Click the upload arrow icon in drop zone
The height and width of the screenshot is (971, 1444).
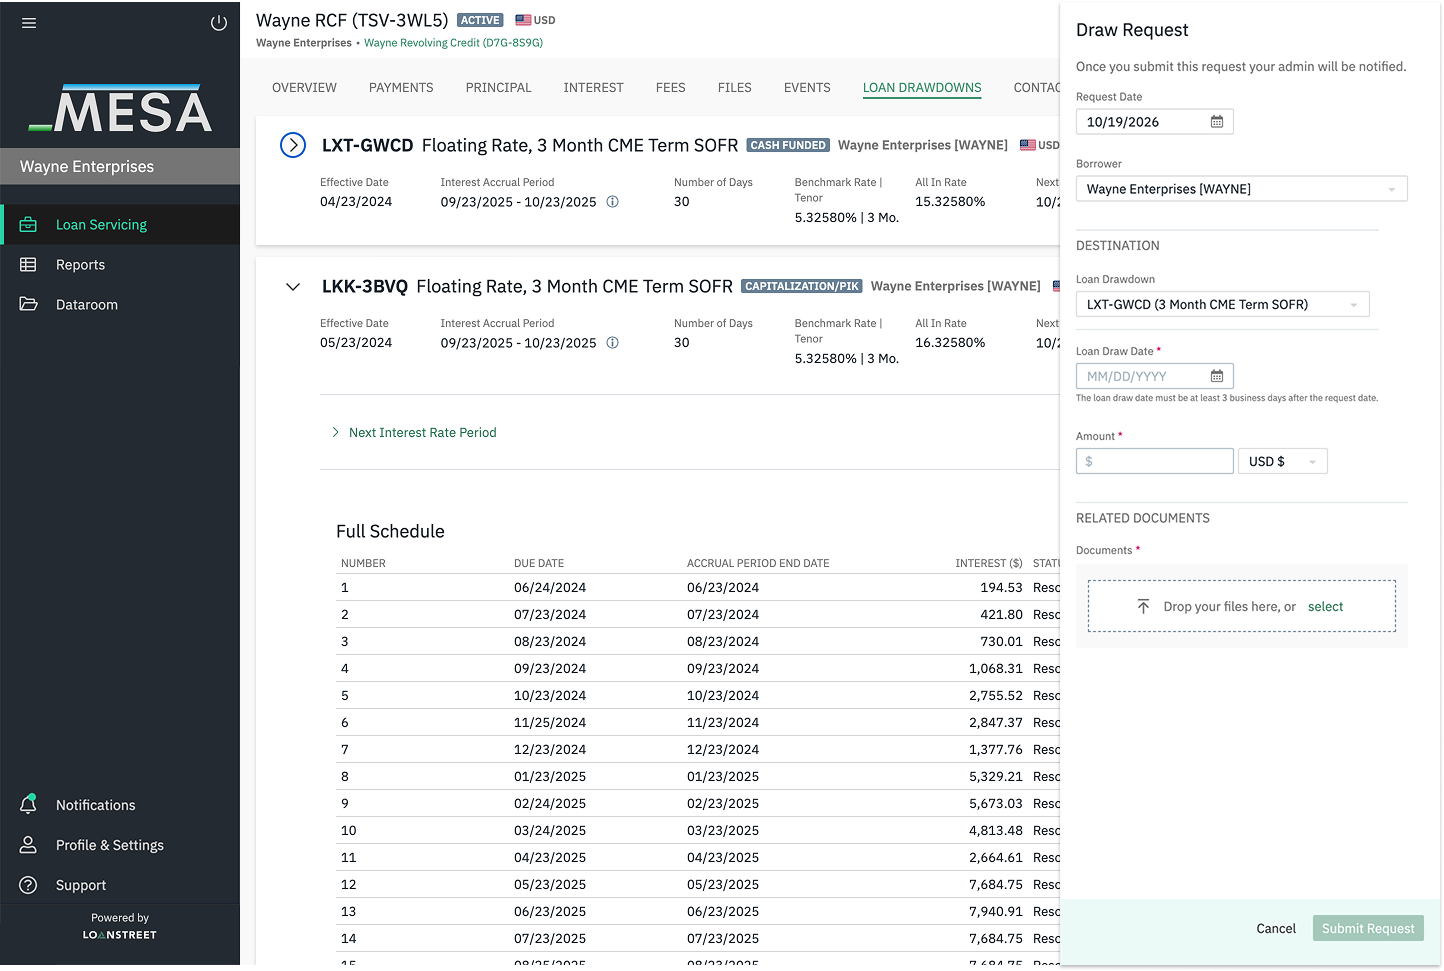1143,607
